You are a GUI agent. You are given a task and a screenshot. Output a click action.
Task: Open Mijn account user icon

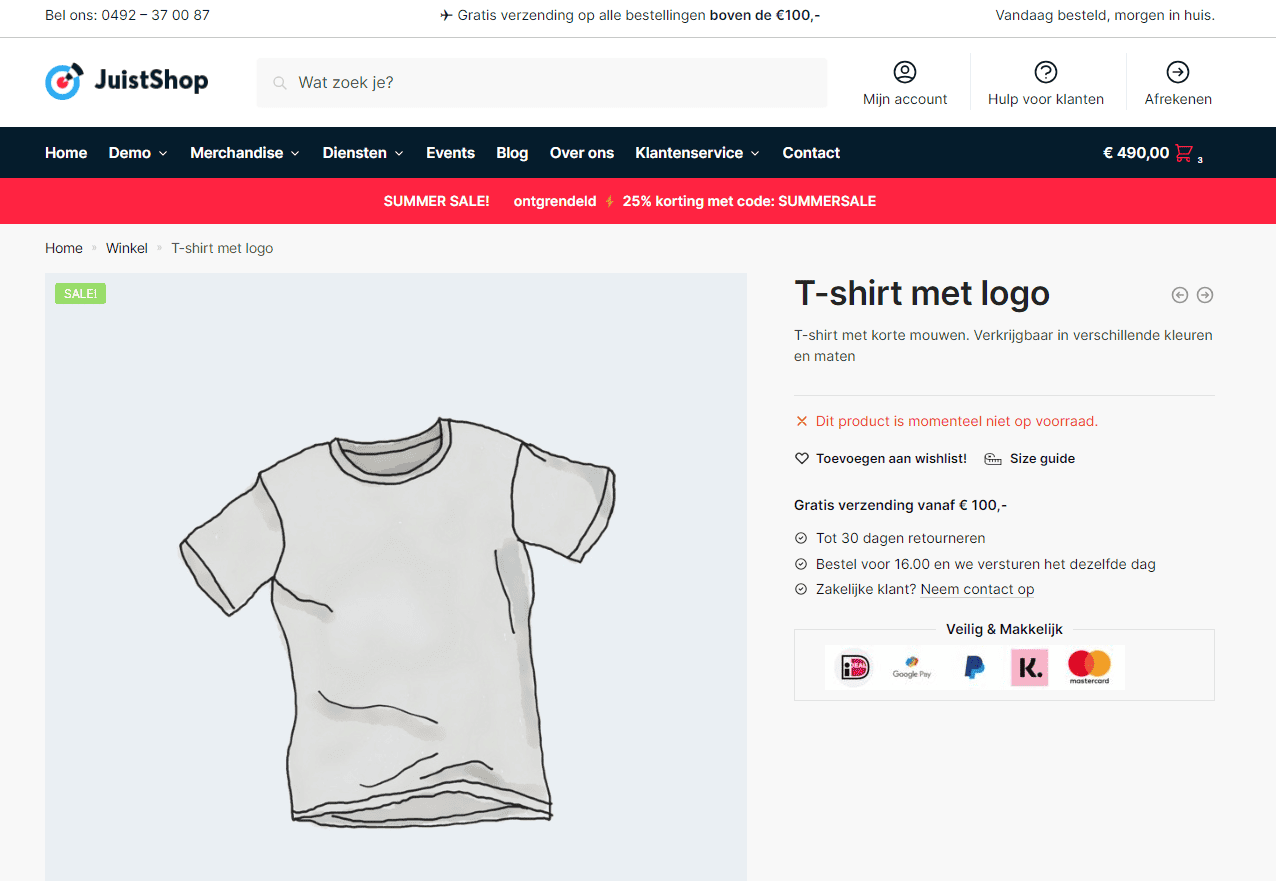tap(904, 72)
